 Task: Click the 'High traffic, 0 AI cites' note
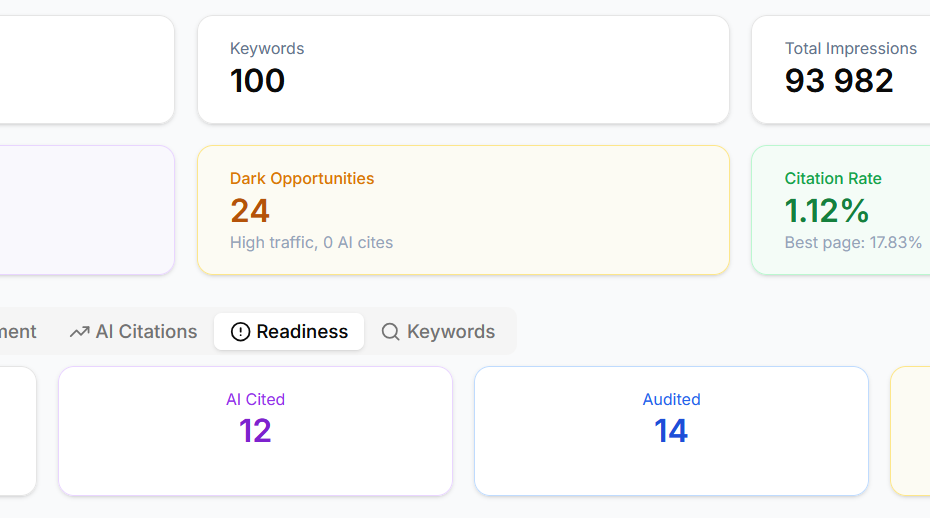click(311, 243)
